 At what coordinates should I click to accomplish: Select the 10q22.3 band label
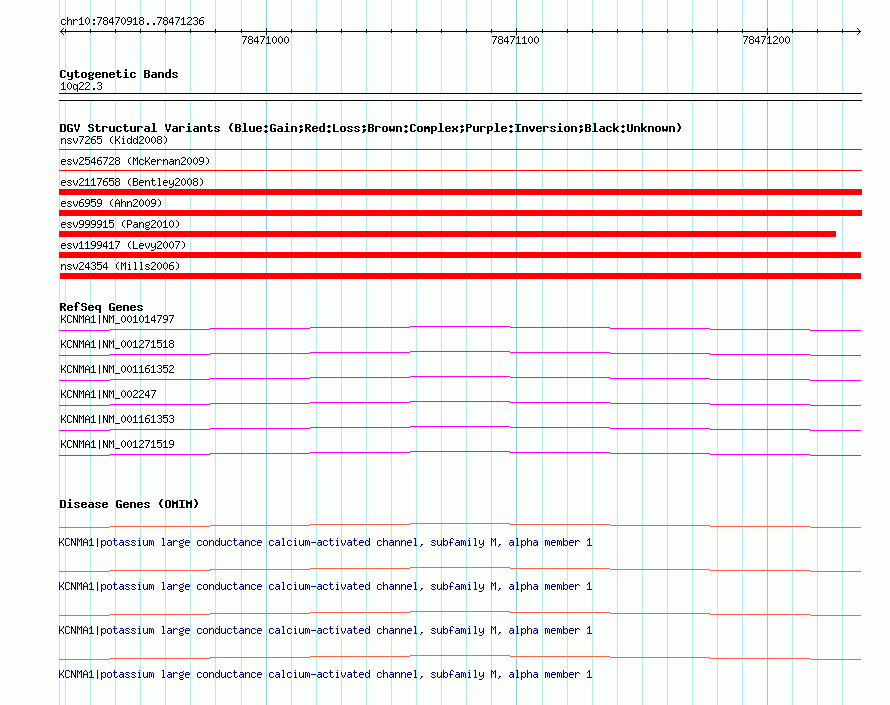pyautogui.click(x=81, y=86)
